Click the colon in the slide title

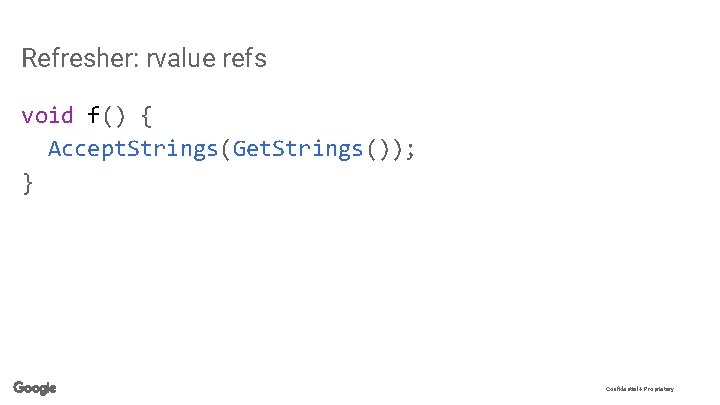tap(137, 61)
